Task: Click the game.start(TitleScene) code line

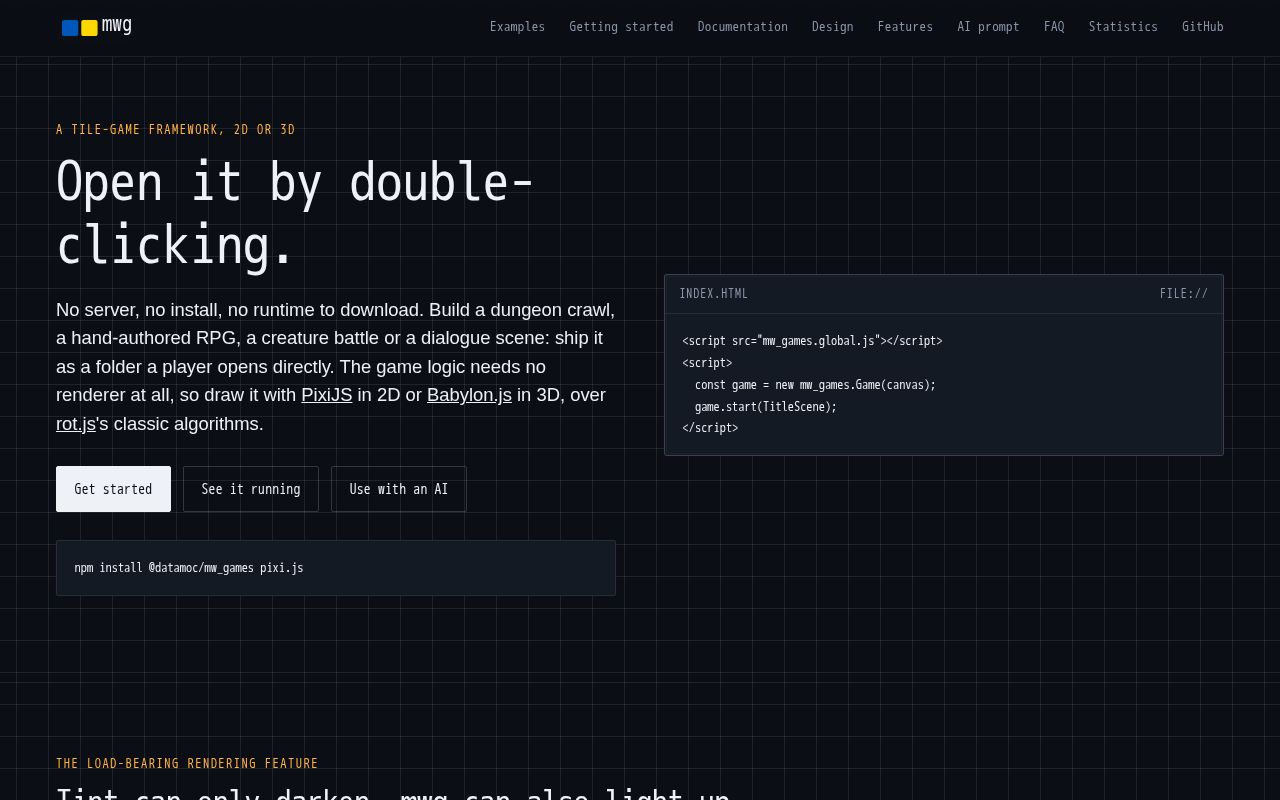Action: (766, 407)
